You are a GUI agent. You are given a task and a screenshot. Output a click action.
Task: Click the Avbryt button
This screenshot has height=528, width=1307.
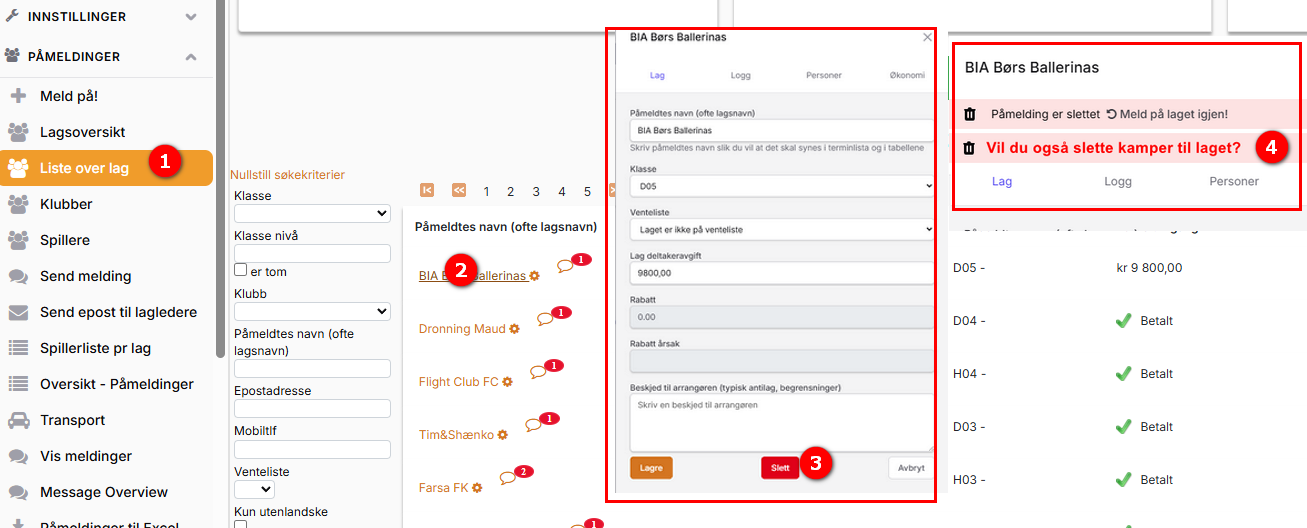click(911, 468)
